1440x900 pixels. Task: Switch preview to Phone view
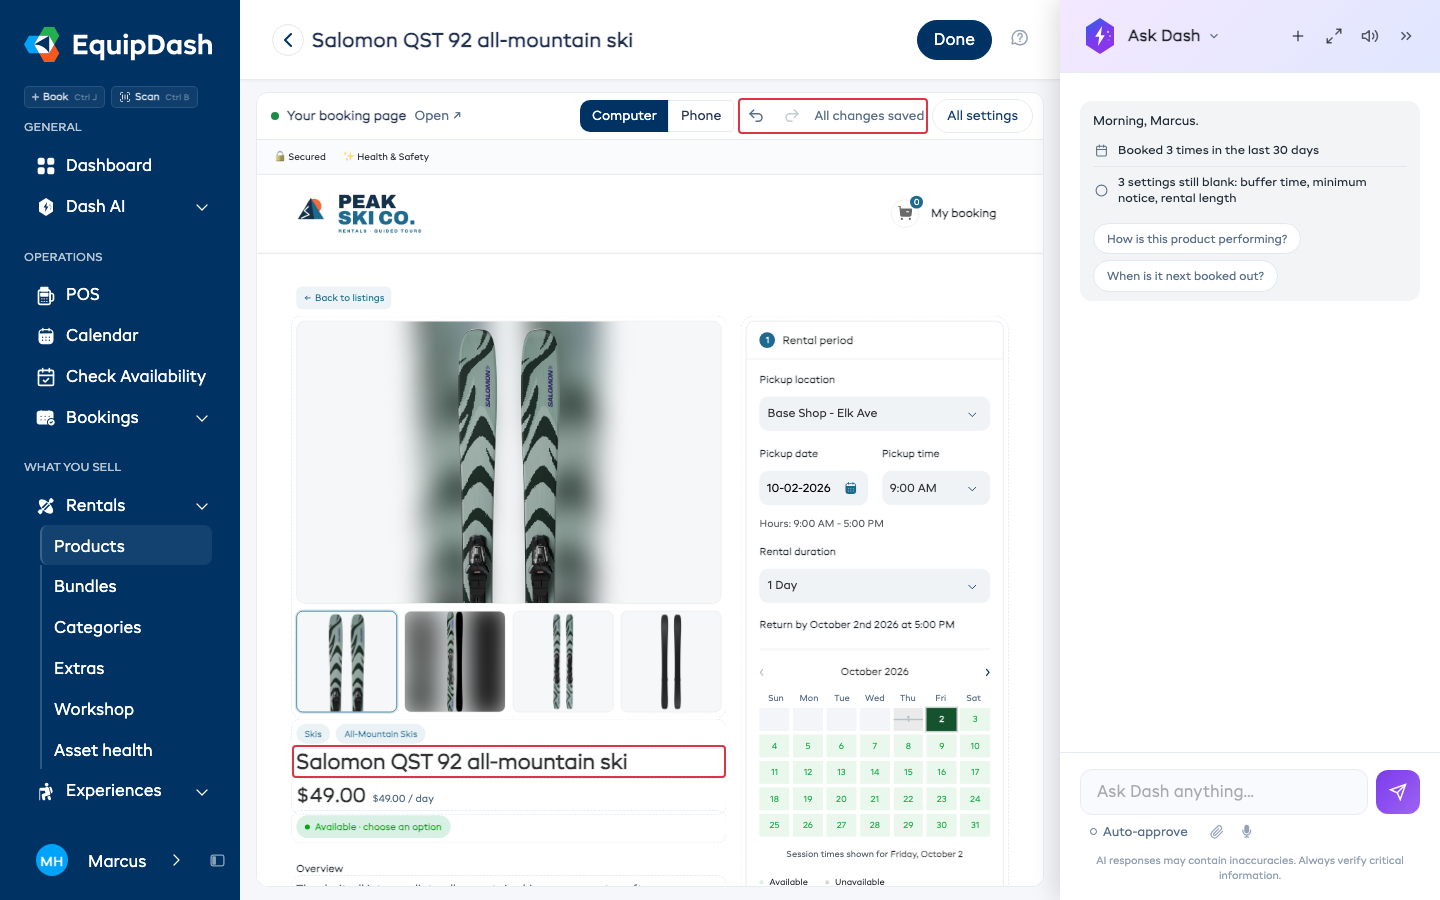coord(701,116)
